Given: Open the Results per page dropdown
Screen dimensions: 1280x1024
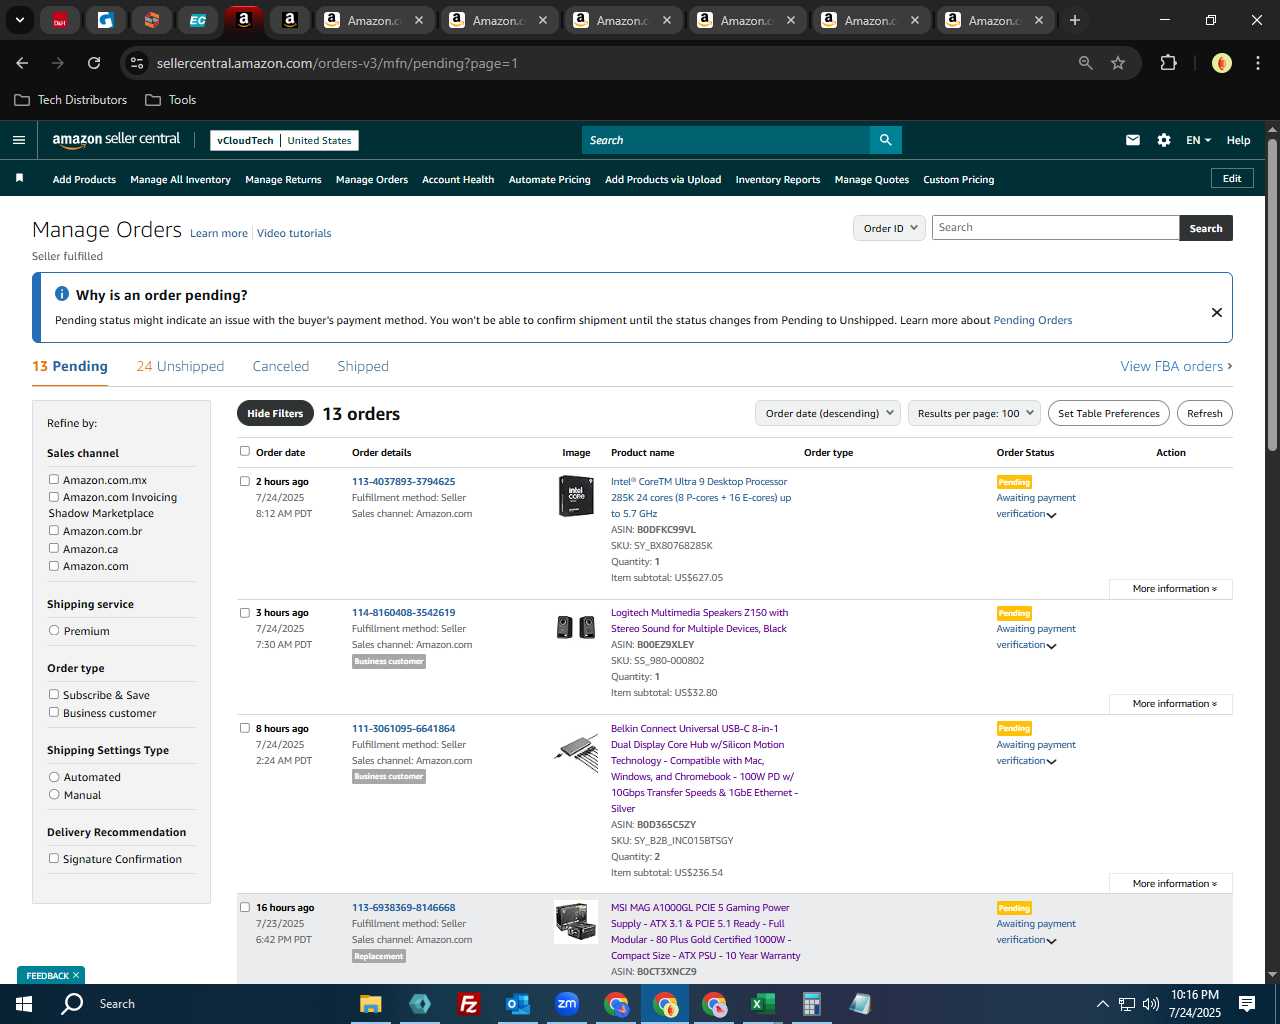Looking at the screenshot, I should [x=974, y=413].
